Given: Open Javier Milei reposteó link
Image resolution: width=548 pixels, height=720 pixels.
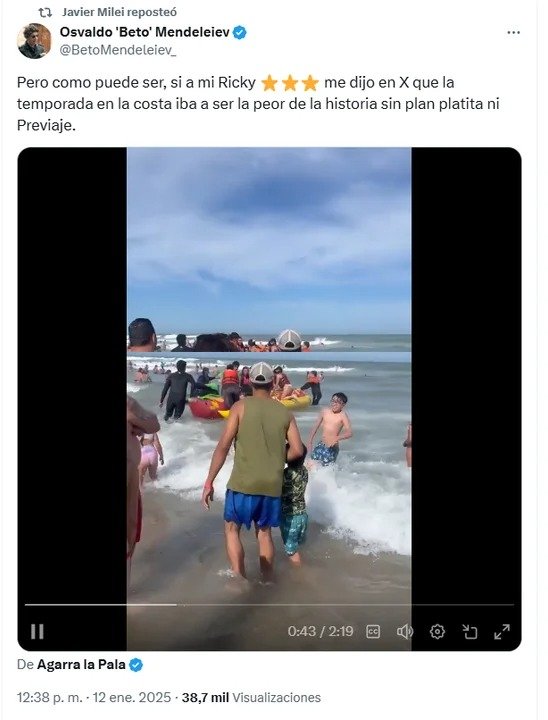Looking at the screenshot, I should point(119,12).
